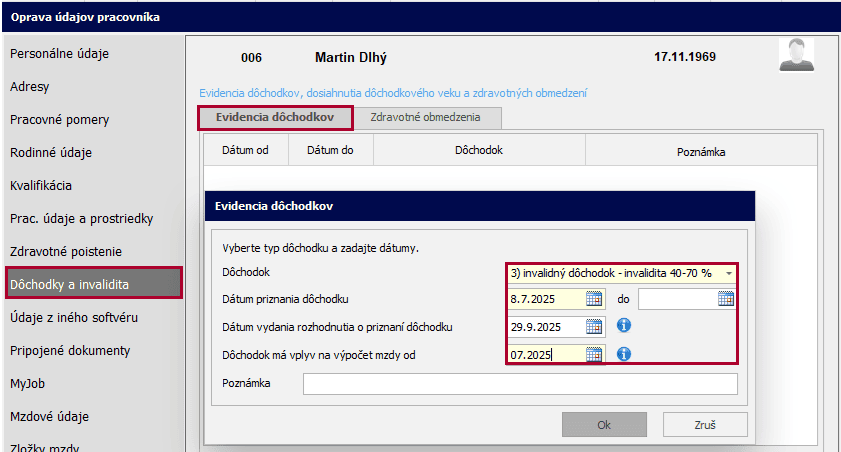Switch to Zdravotné obmedzenia tab
The image size is (841, 452).
(x=425, y=117)
